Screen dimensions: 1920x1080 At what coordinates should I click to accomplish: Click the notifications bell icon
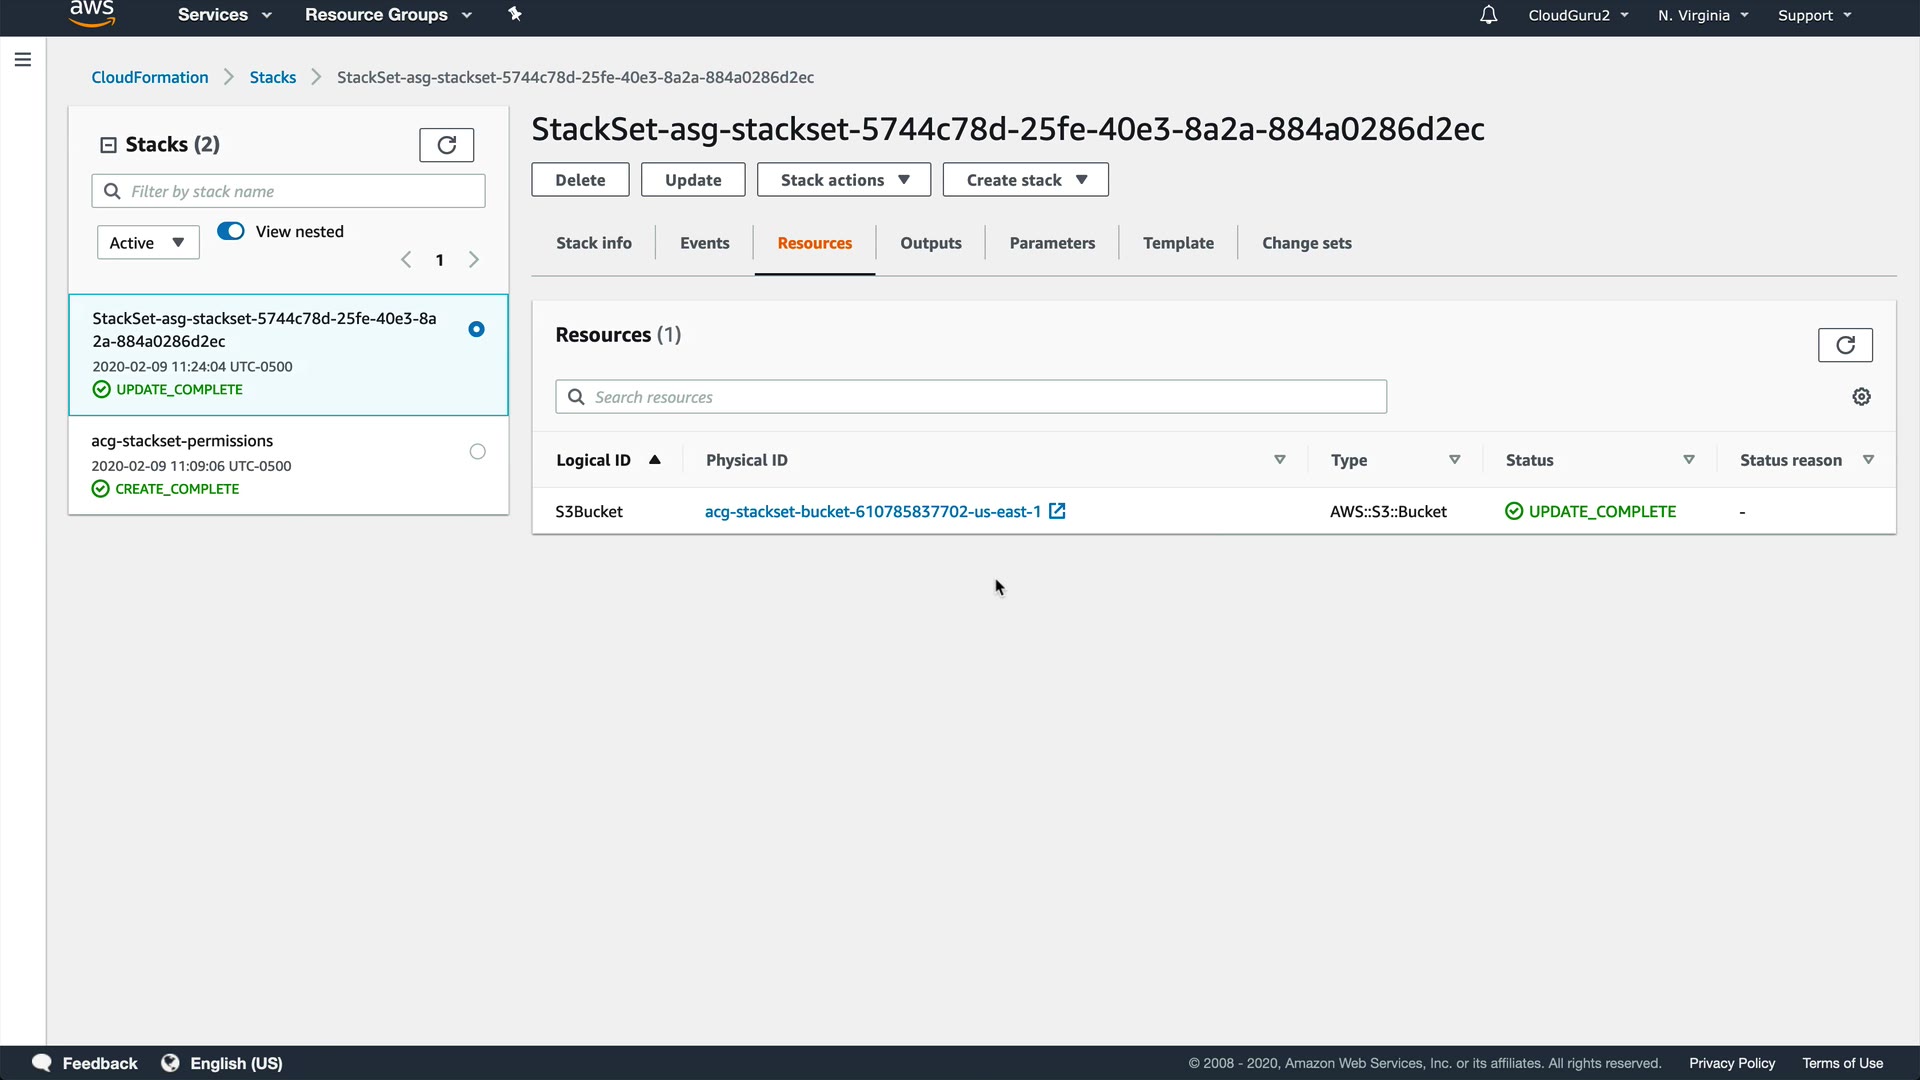(x=1488, y=15)
